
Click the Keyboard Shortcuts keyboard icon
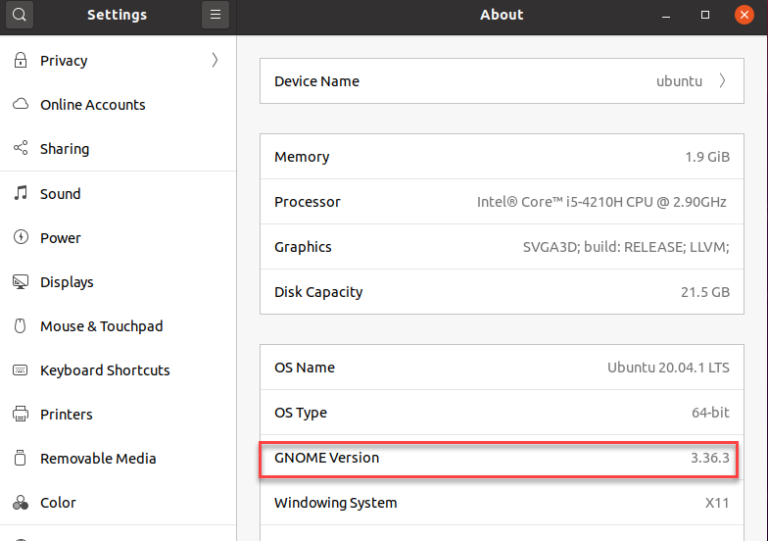pos(20,370)
